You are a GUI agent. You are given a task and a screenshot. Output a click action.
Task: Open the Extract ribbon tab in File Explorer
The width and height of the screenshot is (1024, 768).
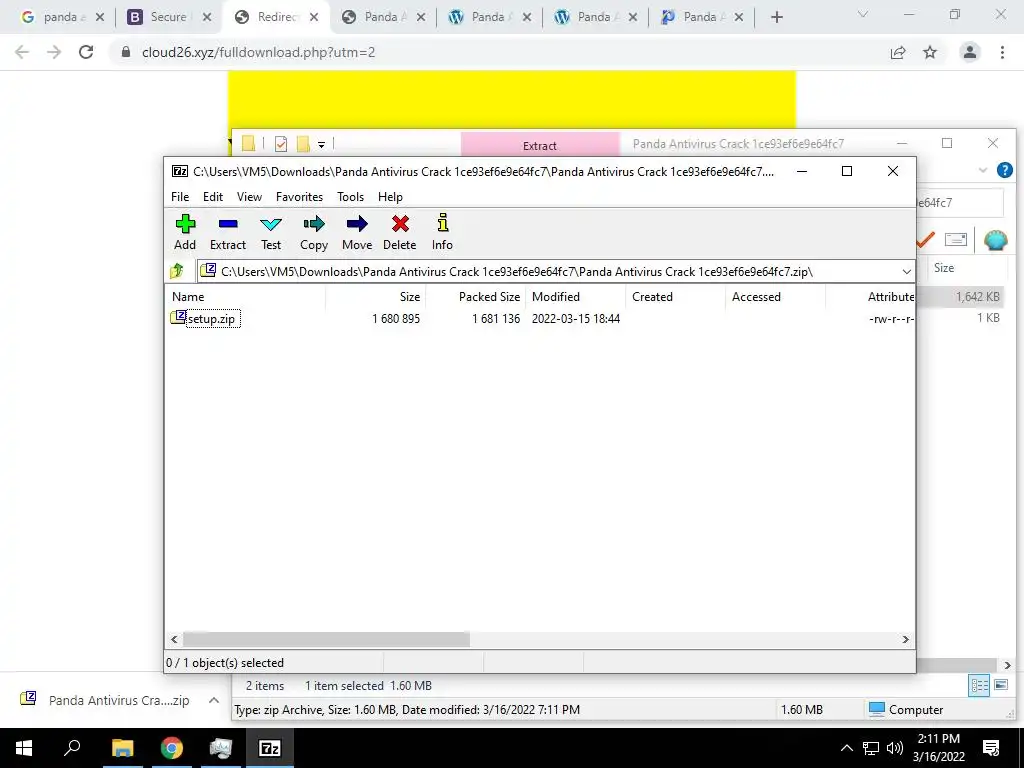(539, 145)
